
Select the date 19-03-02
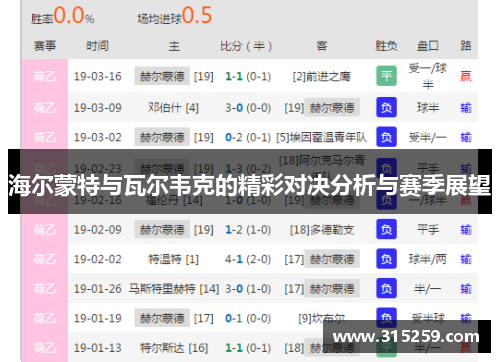pos(98,137)
